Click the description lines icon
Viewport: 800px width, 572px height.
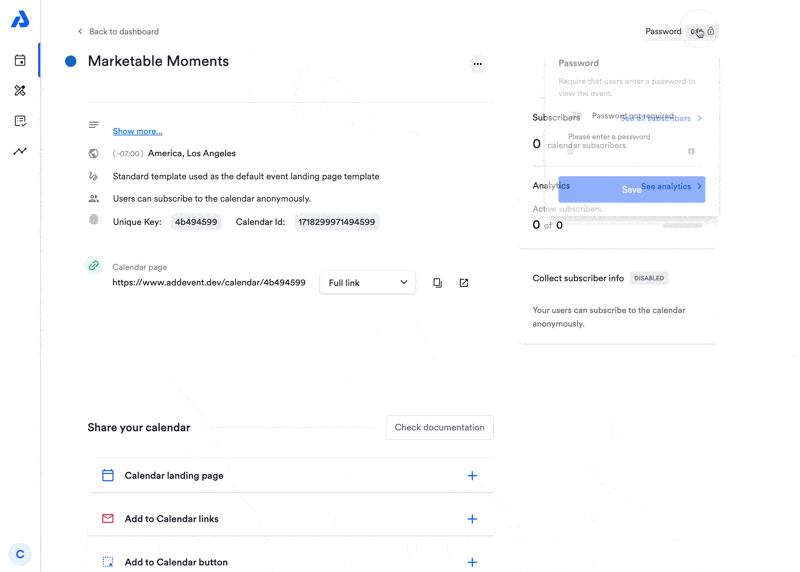point(93,125)
